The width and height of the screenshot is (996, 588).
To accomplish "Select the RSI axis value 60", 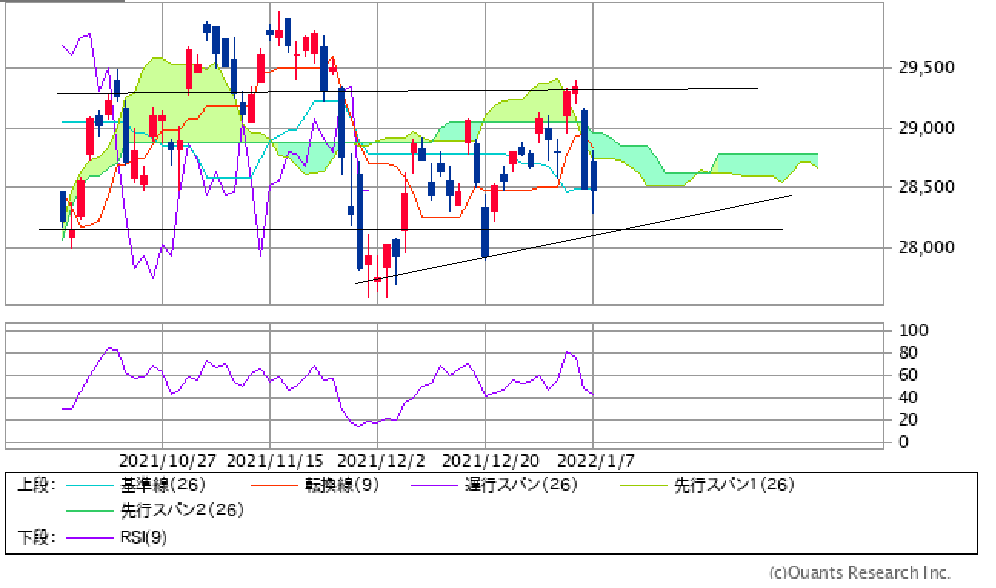I will (x=908, y=375).
